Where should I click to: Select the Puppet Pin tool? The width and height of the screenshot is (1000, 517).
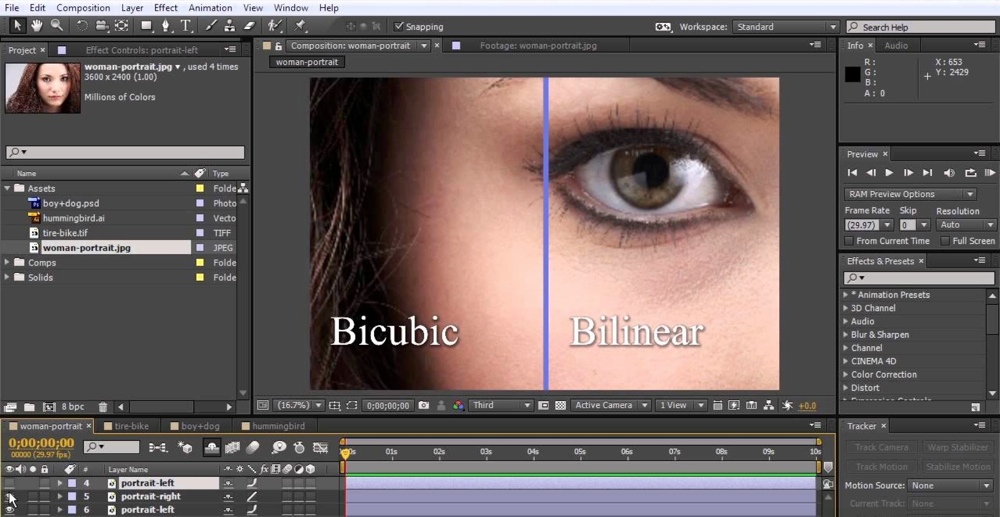tap(300, 26)
